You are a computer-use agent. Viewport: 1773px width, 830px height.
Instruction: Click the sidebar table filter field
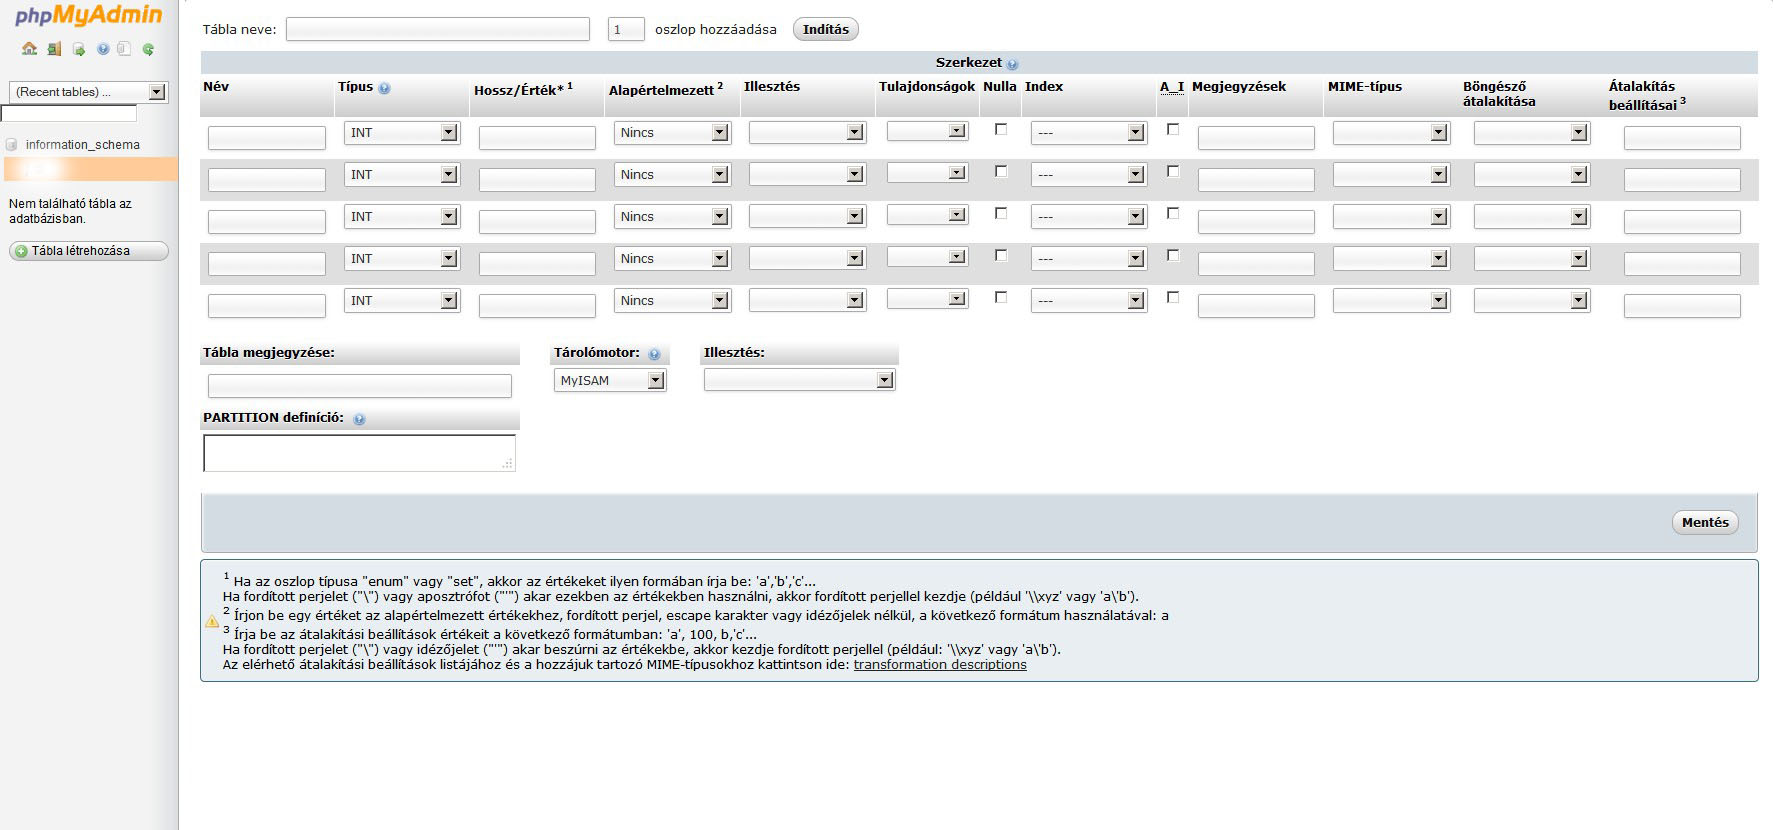(69, 114)
